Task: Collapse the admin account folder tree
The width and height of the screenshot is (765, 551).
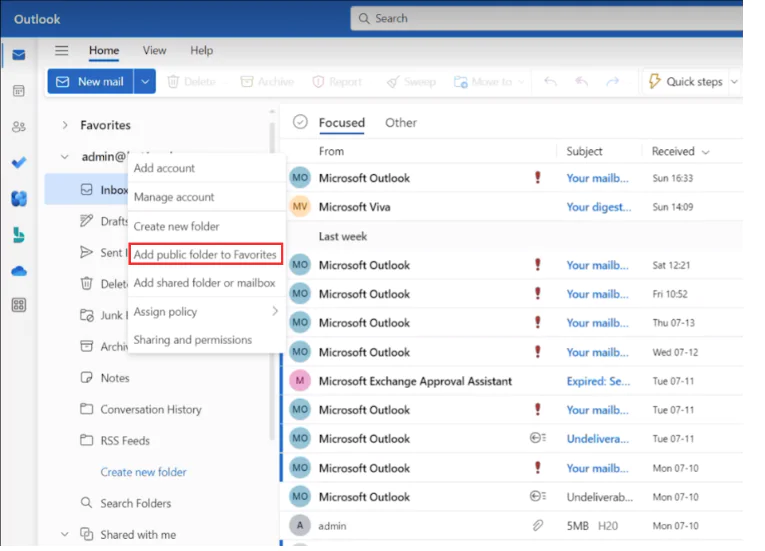Action: [64, 157]
